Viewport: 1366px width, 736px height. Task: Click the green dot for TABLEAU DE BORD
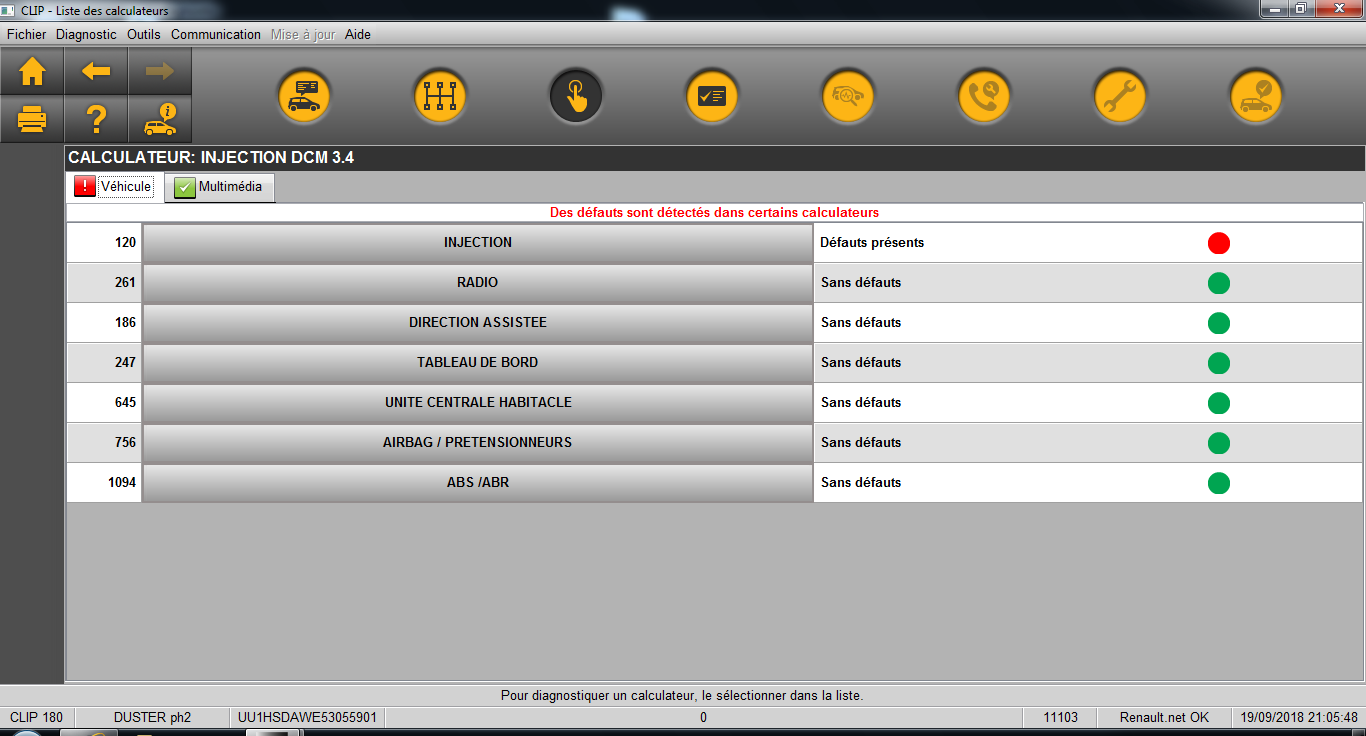coord(1218,363)
